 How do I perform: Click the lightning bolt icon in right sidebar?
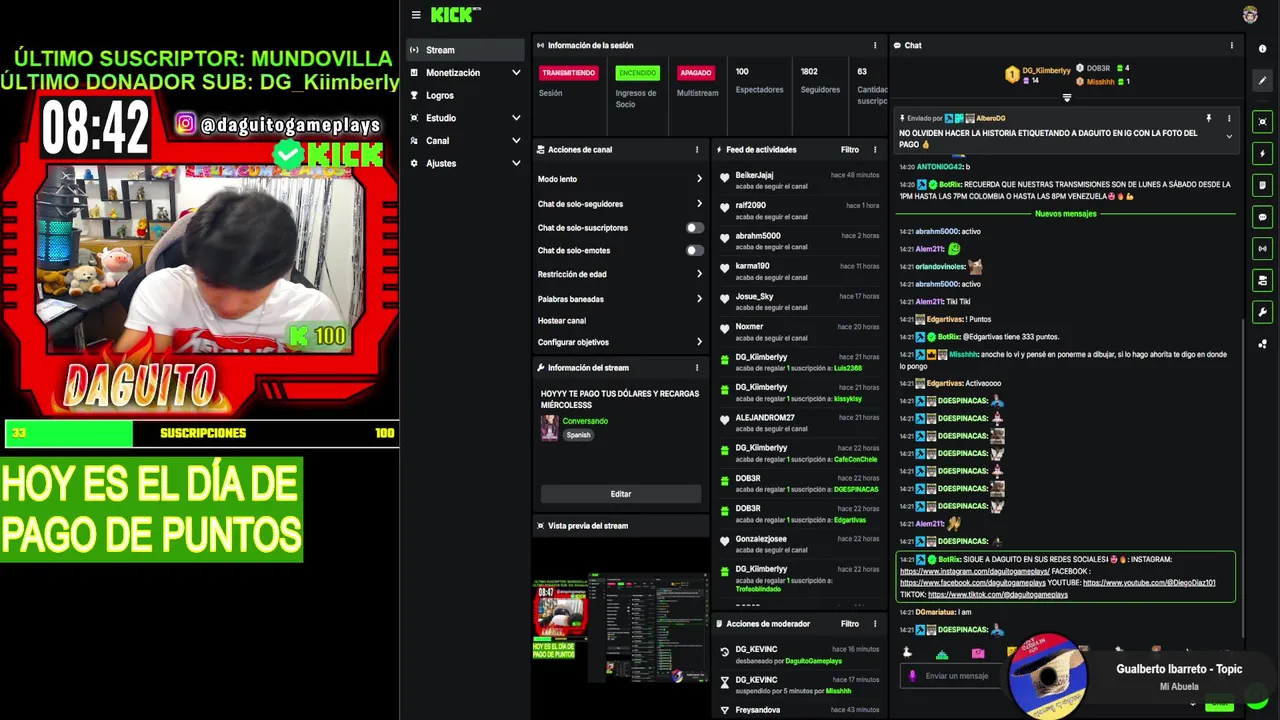point(1262,154)
